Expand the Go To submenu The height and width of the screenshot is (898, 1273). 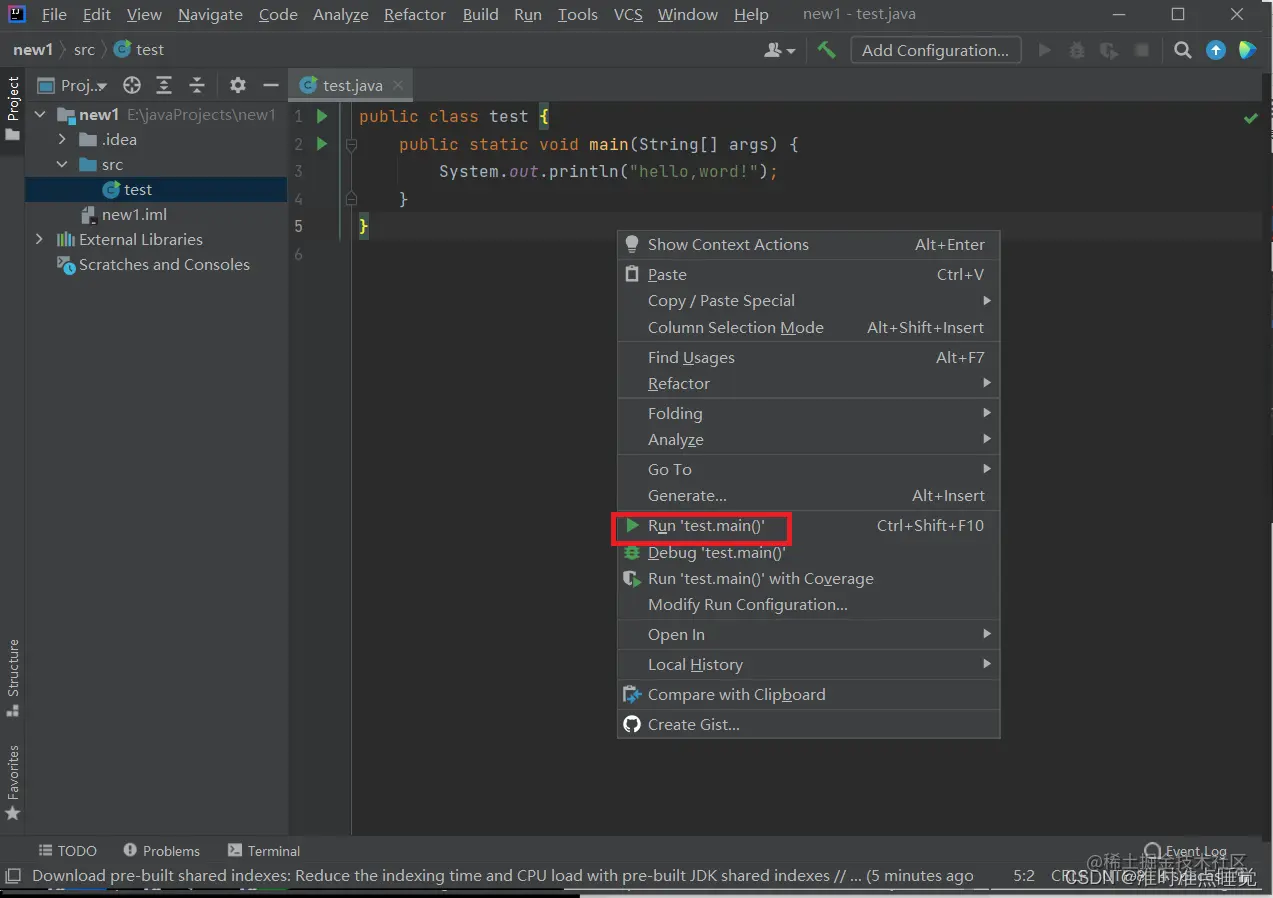809,470
